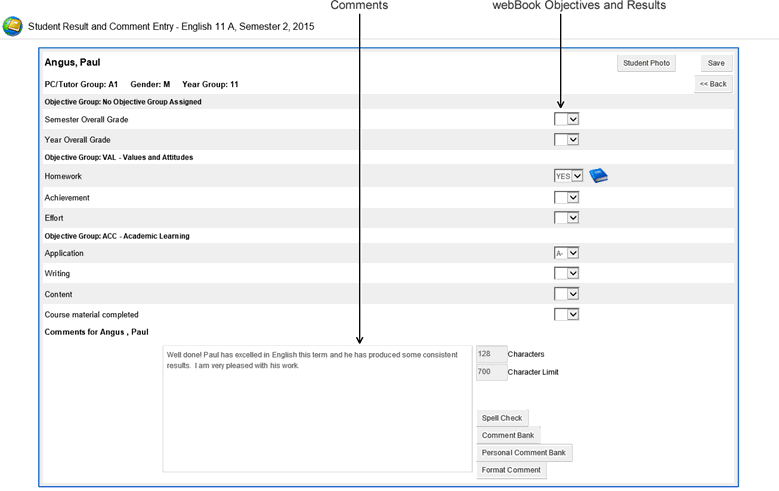Screen dimensions: 779x491
Task: Open Effort result dropdown
Action: [x=566, y=218]
